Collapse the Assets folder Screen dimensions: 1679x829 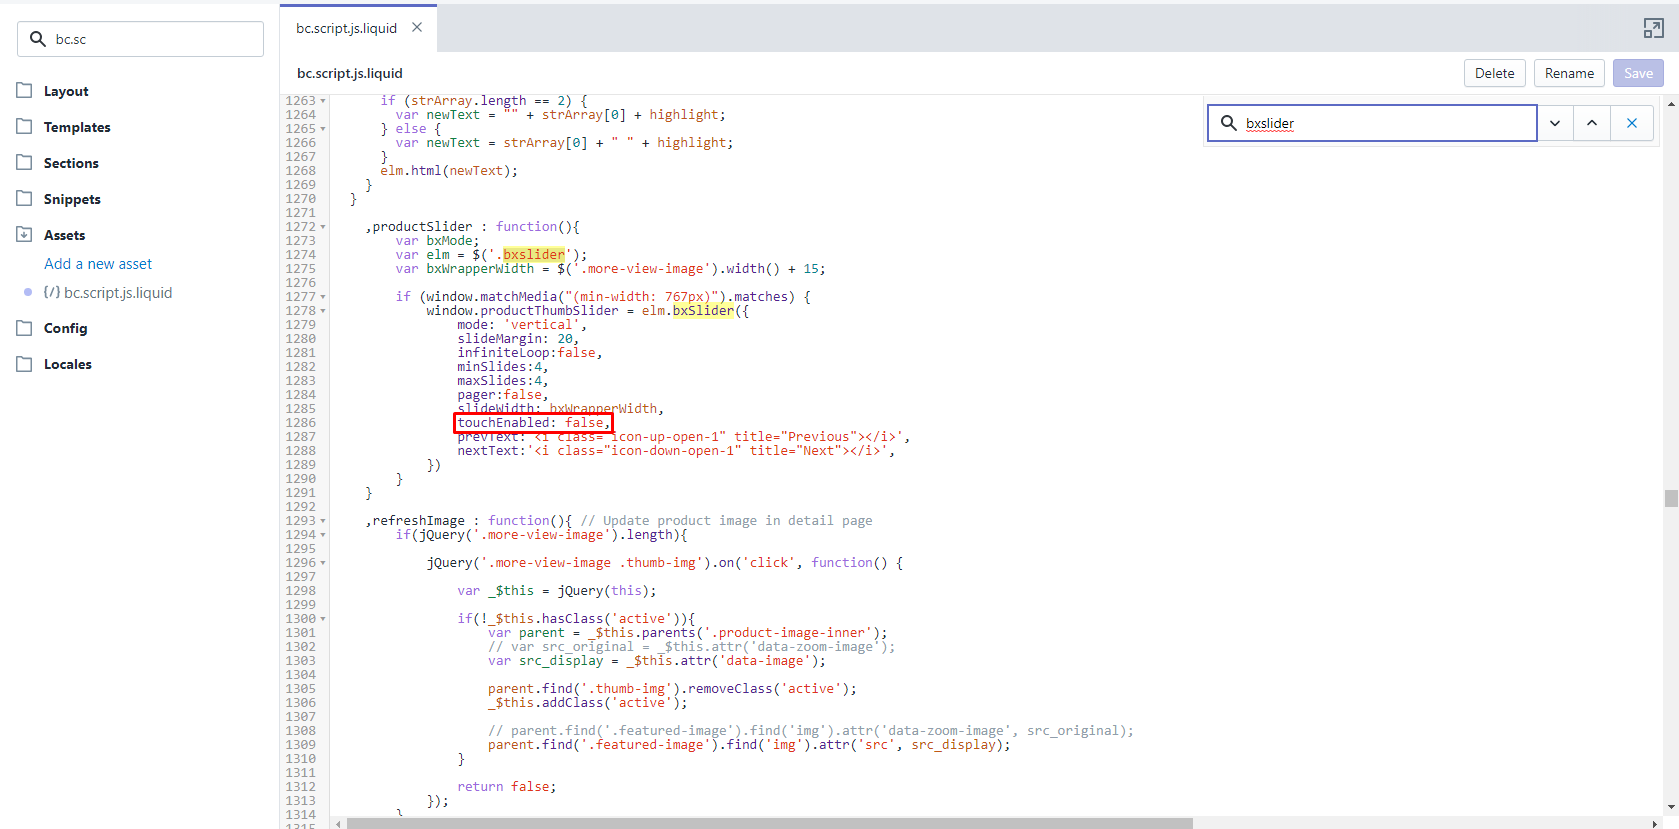(x=64, y=235)
